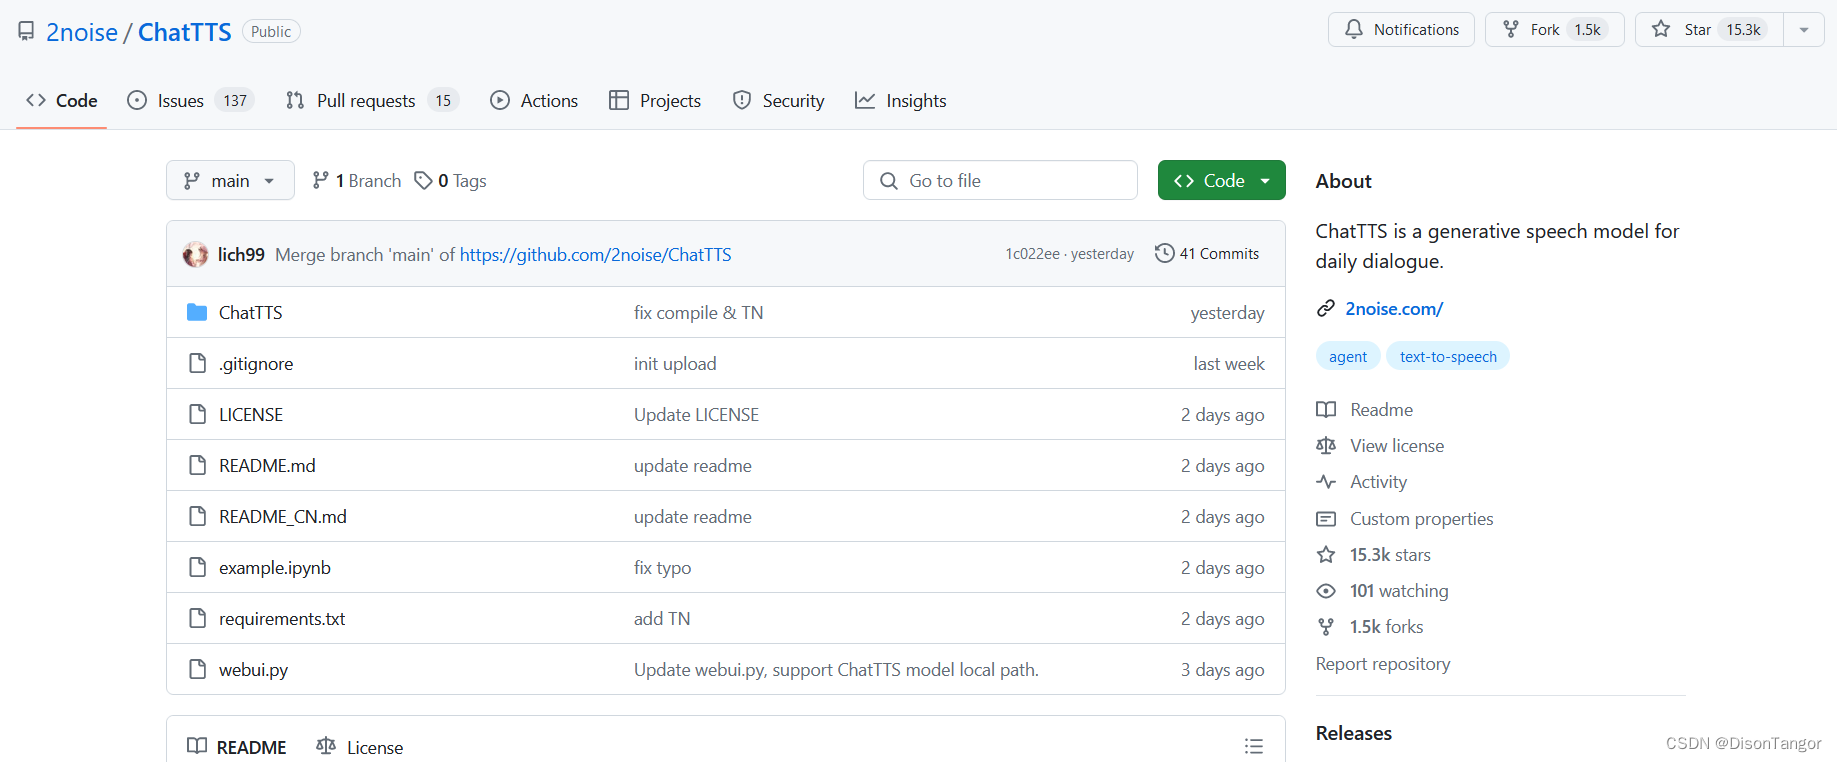Open the Pull requests tab
The width and height of the screenshot is (1837, 762).
(x=371, y=101)
